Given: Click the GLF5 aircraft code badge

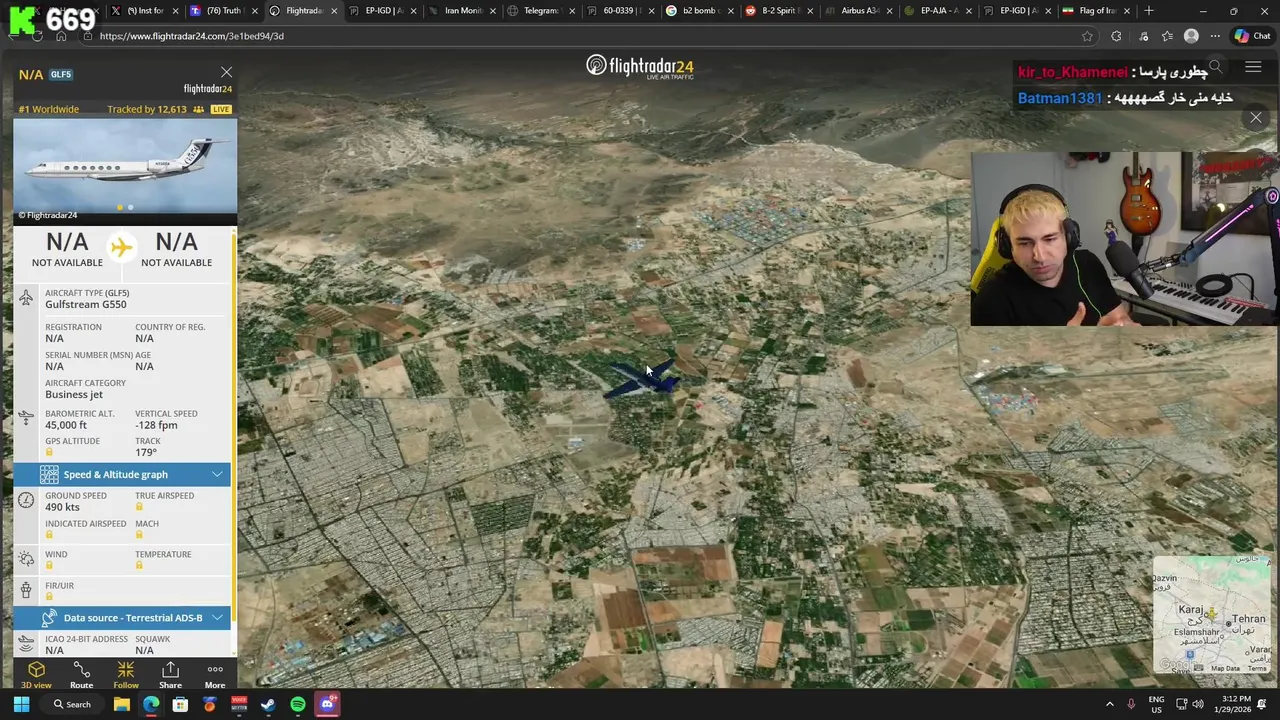Looking at the screenshot, I should pos(61,74).
